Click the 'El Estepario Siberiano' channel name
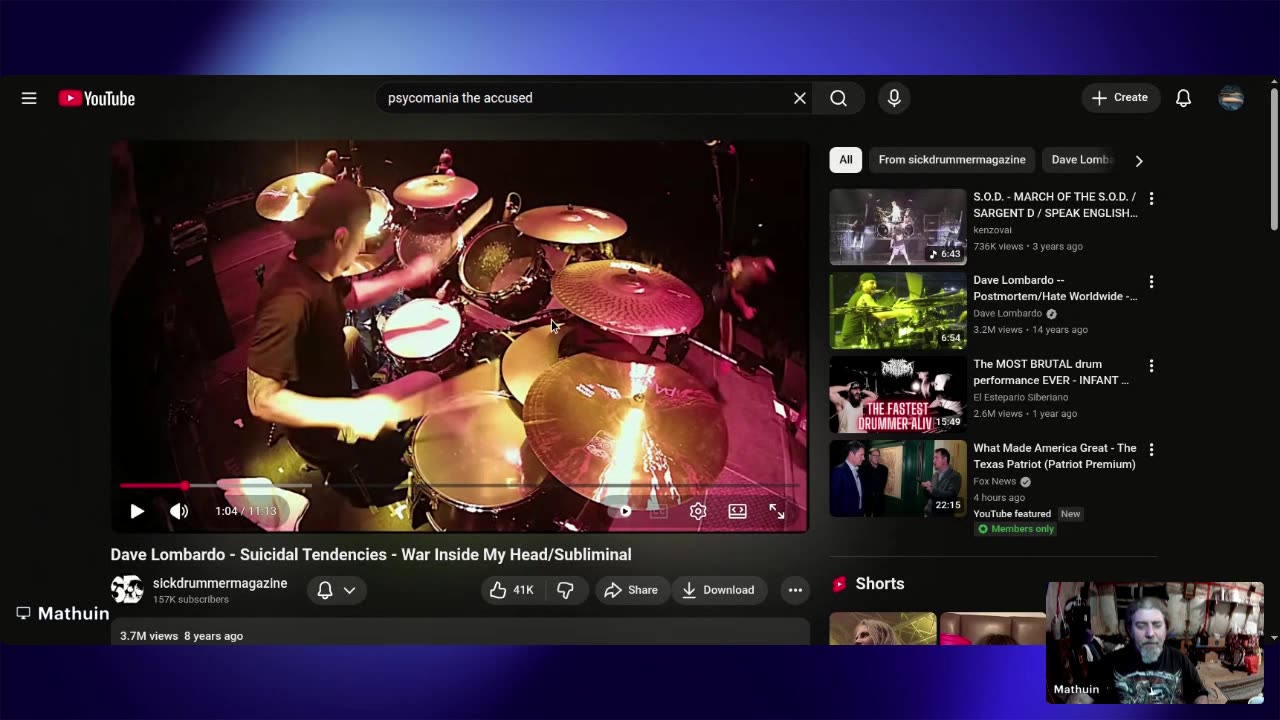 point(1020,397)
